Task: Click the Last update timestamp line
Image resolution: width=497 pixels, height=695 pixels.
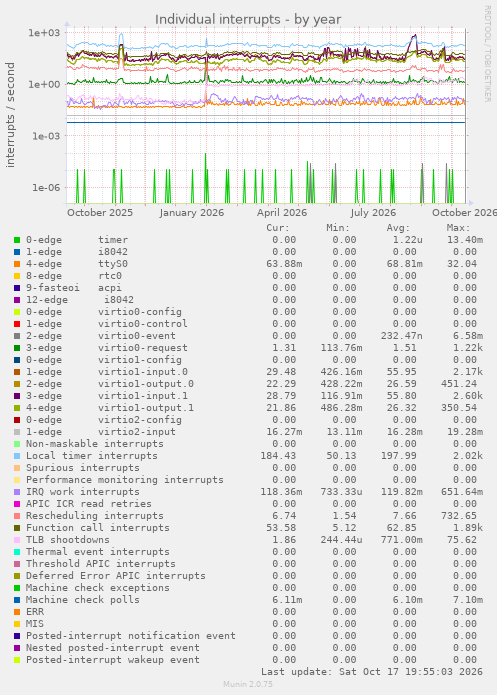Action: [372, 672]
